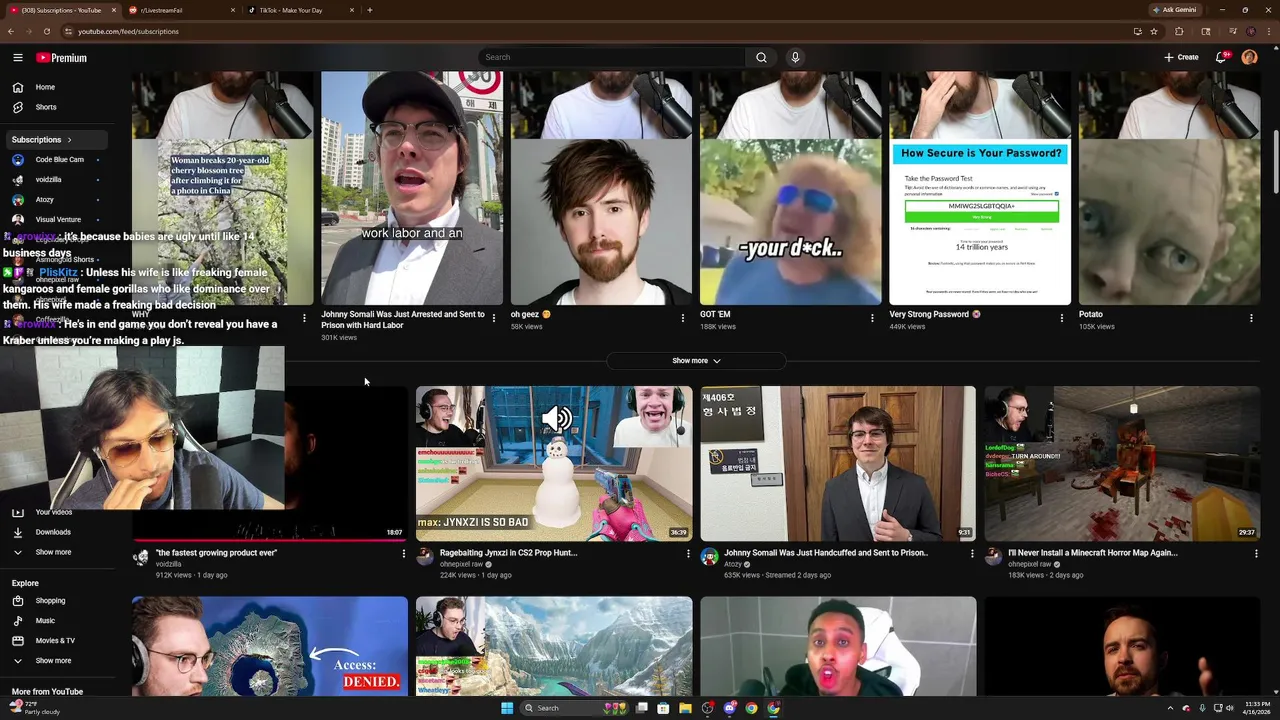The width and height of the screenshot is (1280, 720).
Task: Click the YouTube Premium logo
Action: click(61, 58)
